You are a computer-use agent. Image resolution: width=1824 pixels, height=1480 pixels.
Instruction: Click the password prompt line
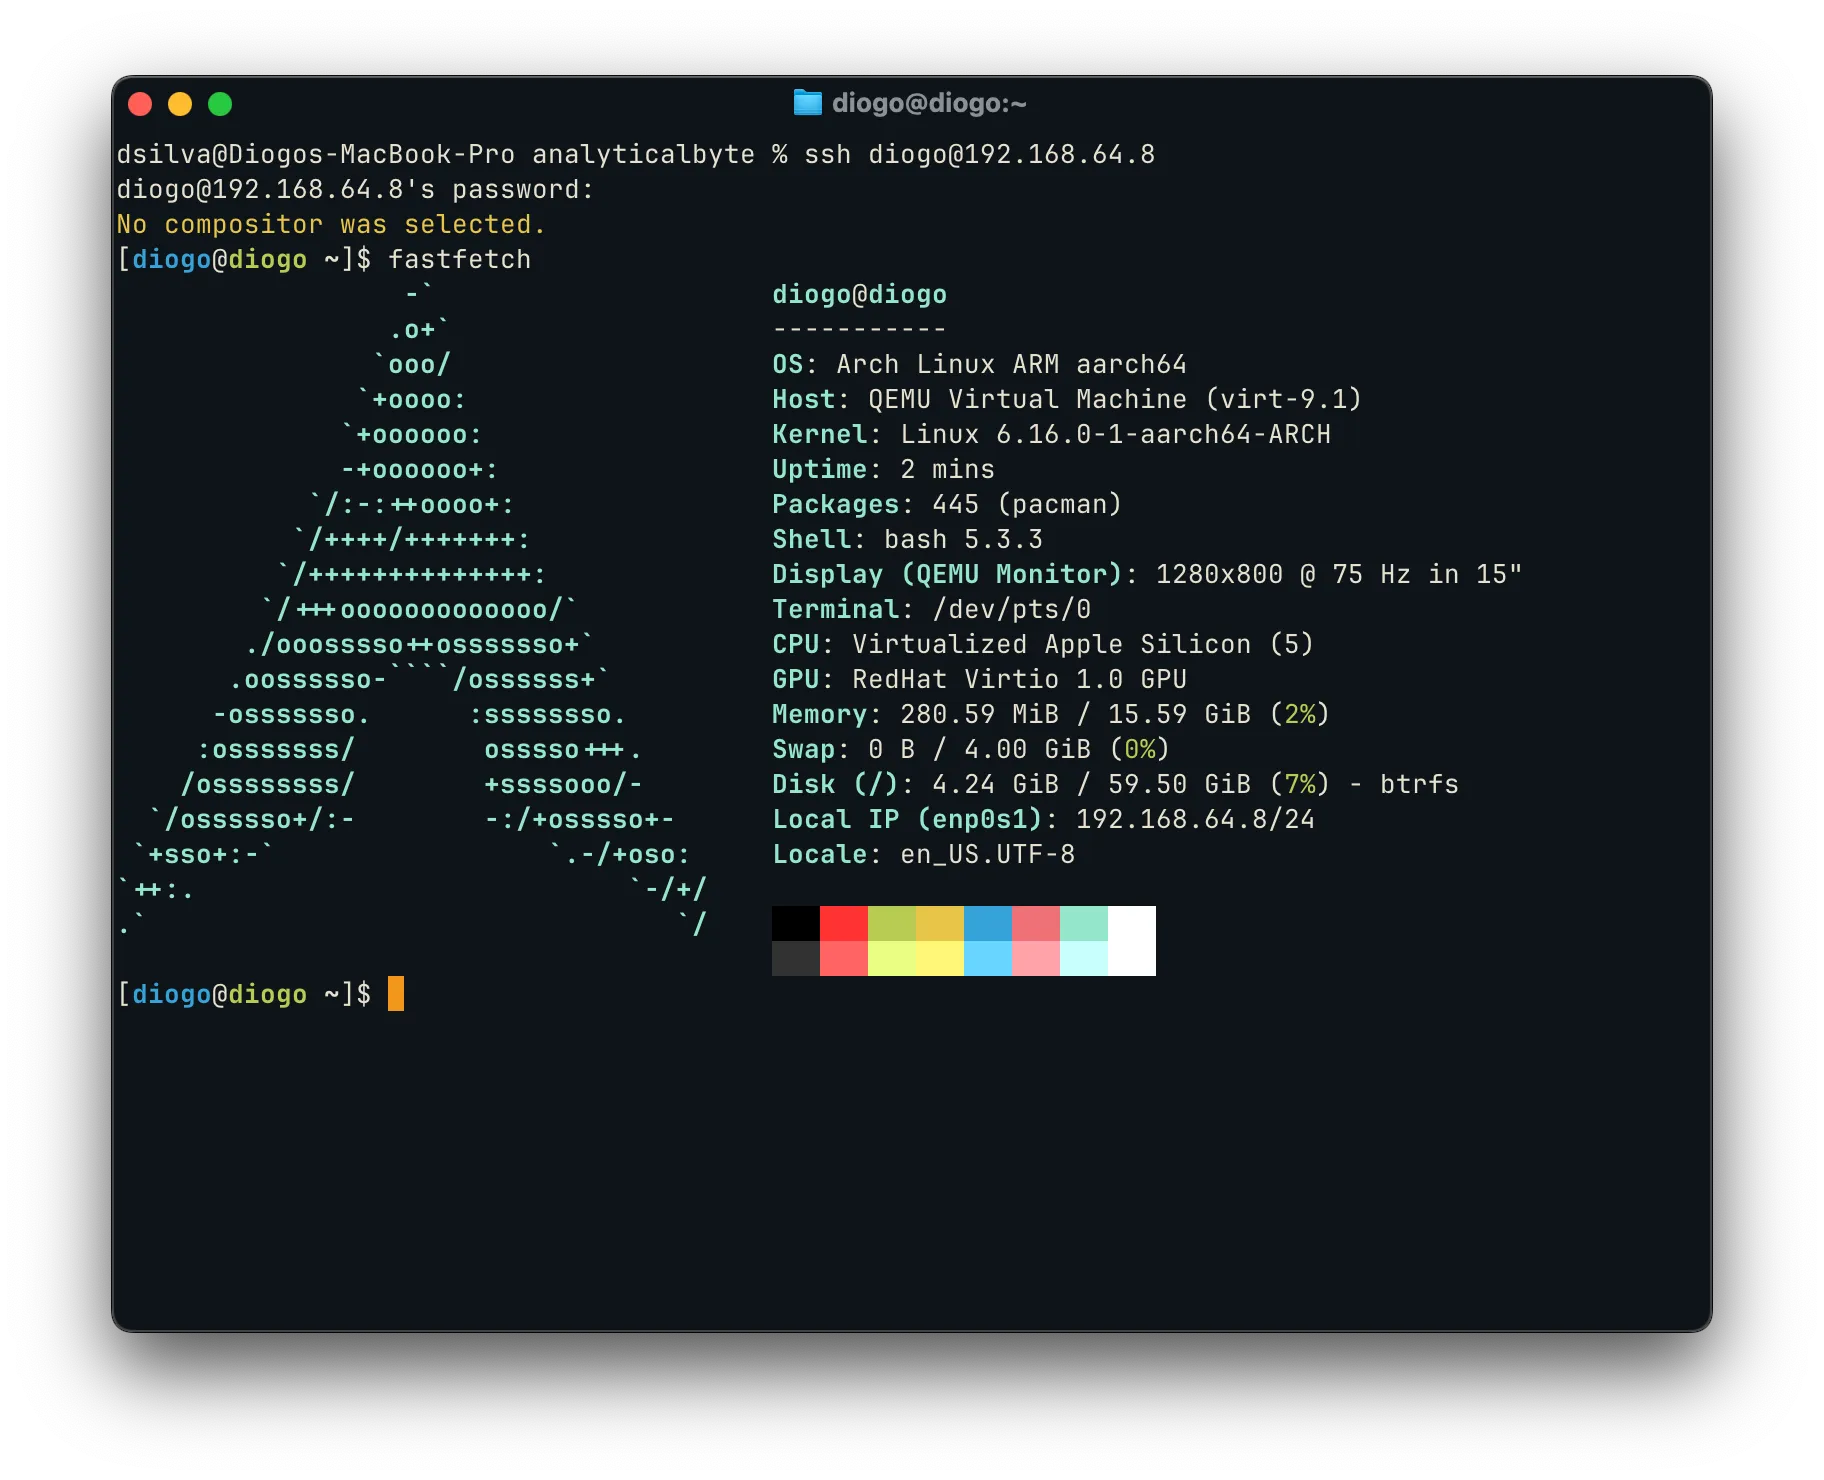coord(355,190)
